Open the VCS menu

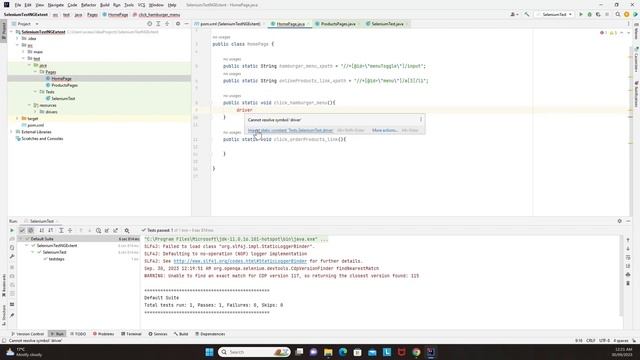(x=141, y=5)
